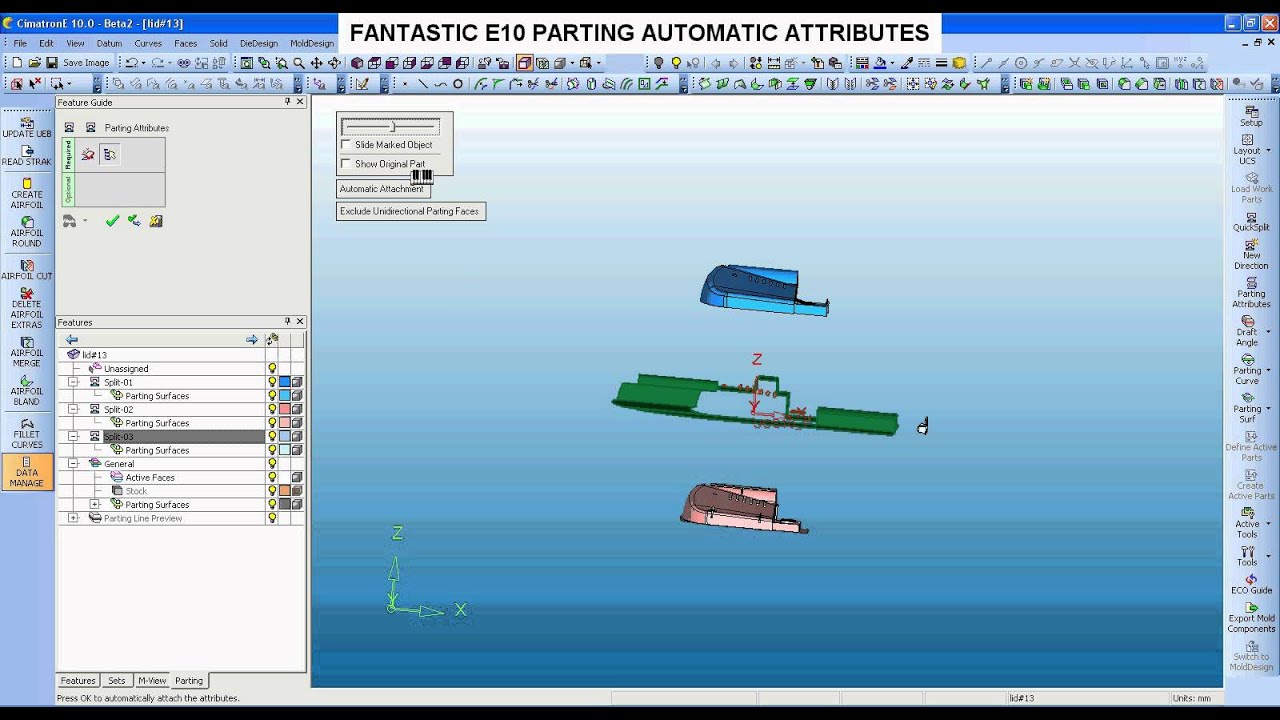The width and height of the screenshot is (1280, 720).
Task: Open the DieDesign menu
Action: click(259, 44)
